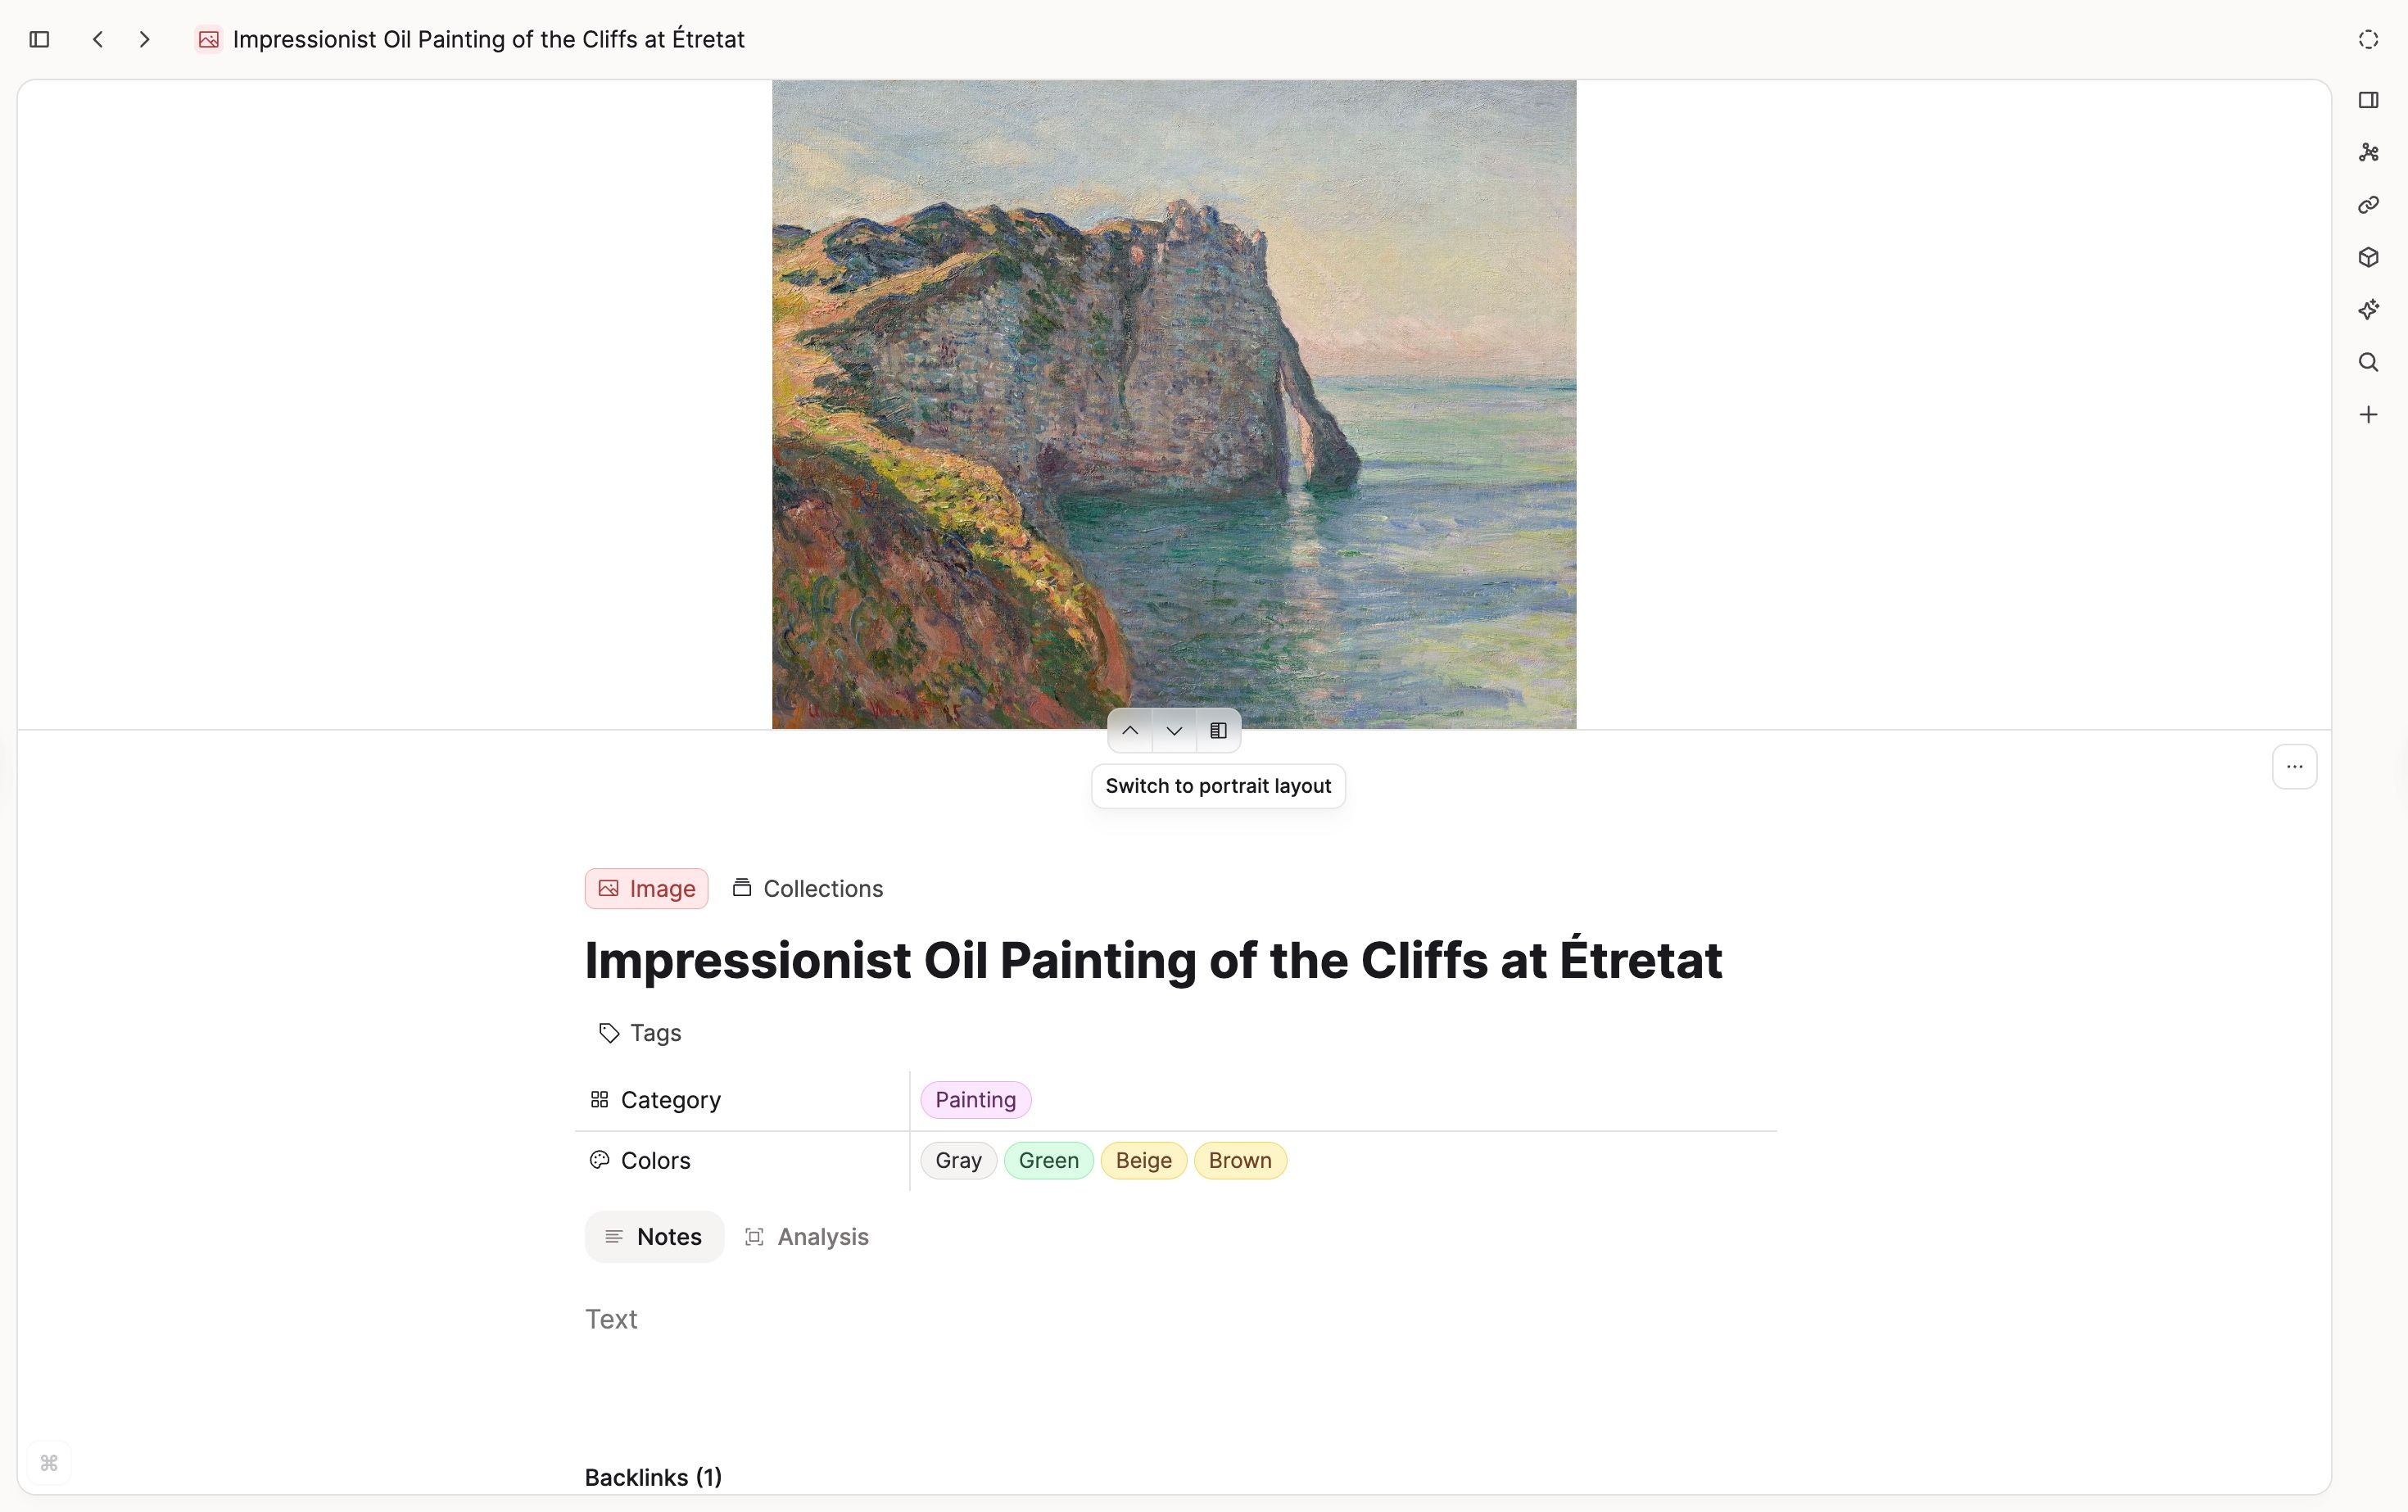Open the cube objects icon
Viewport: 2408px width, 1512px height.
(2368, 258)
